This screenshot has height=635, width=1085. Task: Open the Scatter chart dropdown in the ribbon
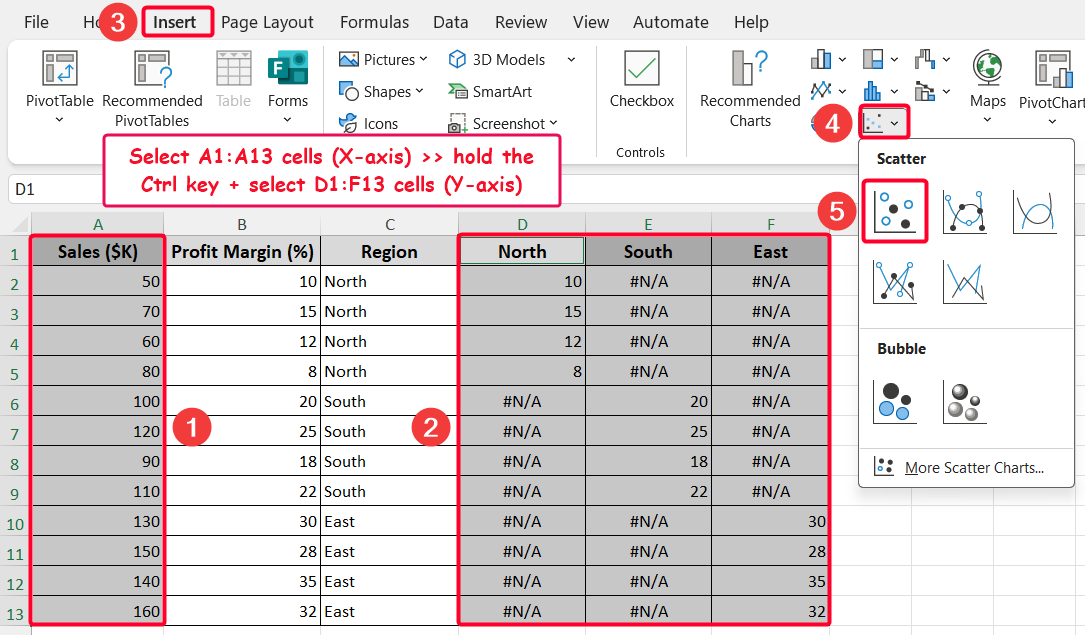tap(884, 123)
